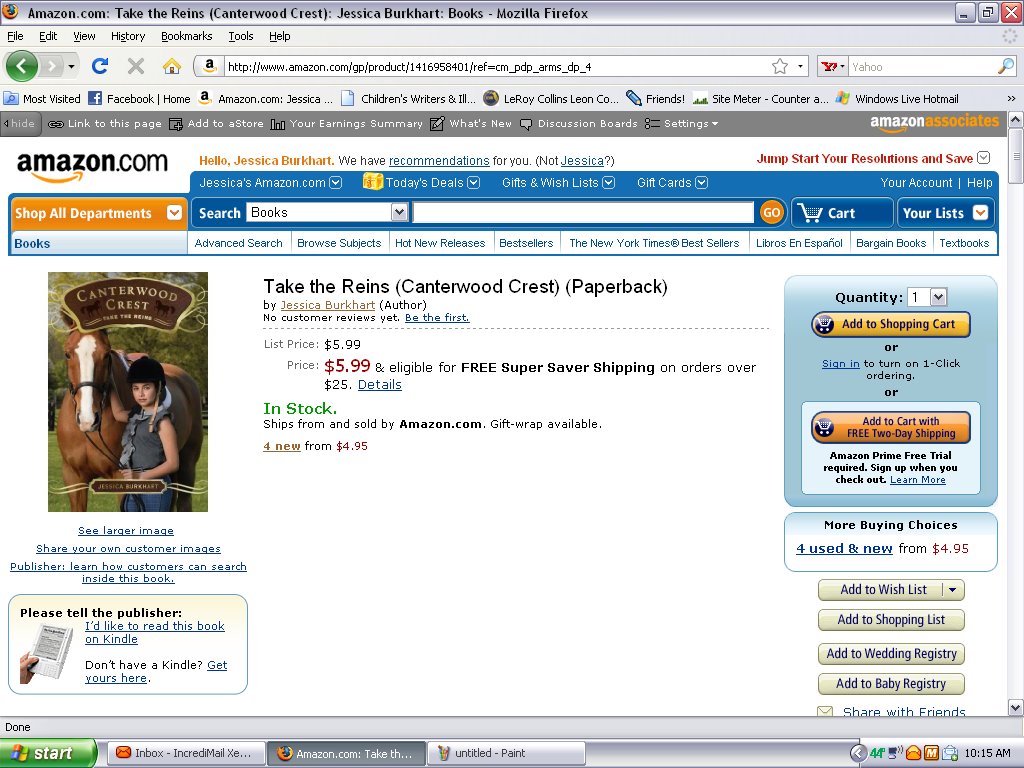The width and height of the screenshot is (1024, 768).
Task: Select the Bestsellers tab
Action: [526, 243]
